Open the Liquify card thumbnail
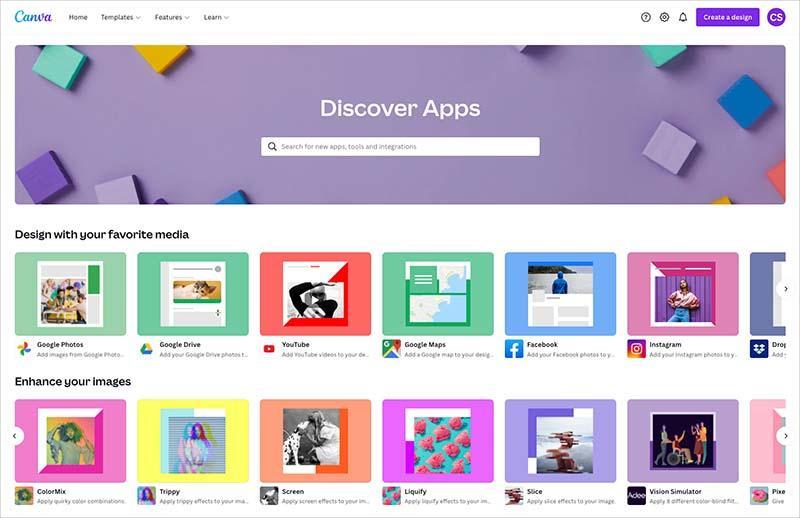 pyautogui.click(x=438, y=441)
